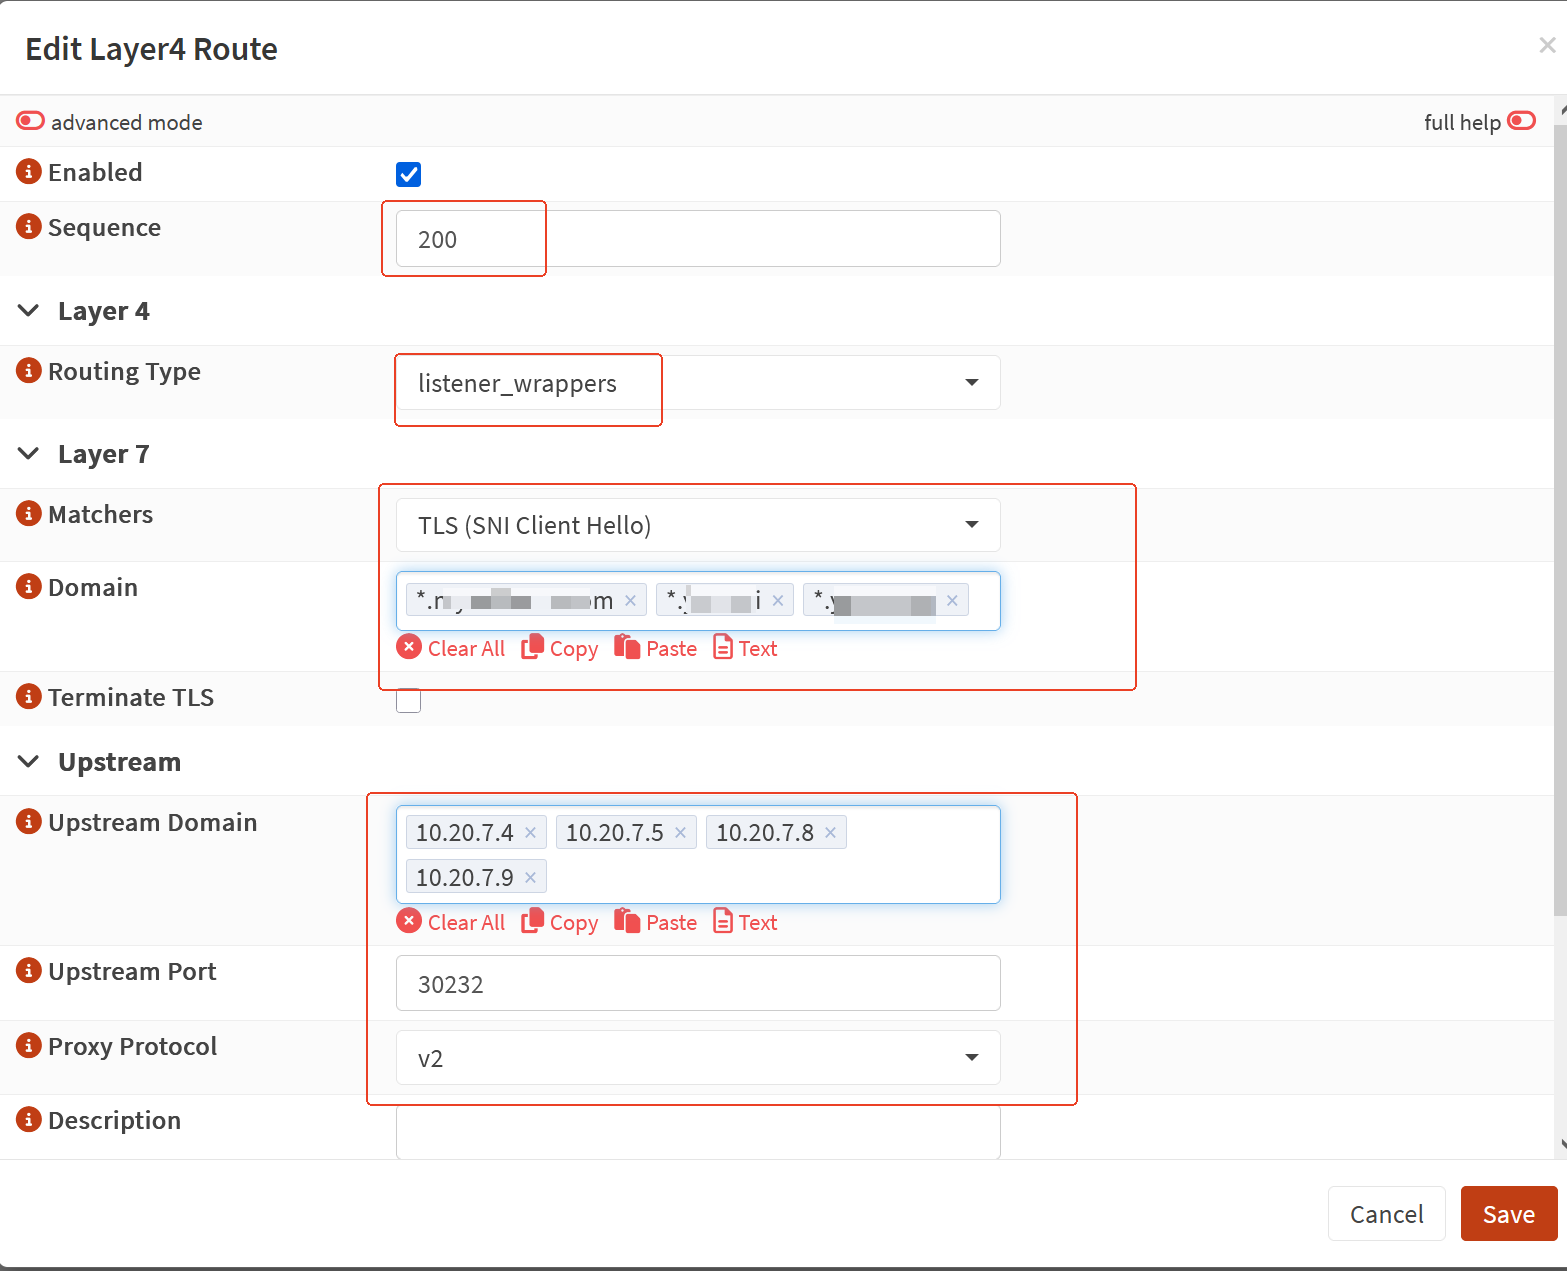The image size is (1567, 1271).
Task: Click the info icon next to Routing Type
Action: (x=28, y=371)
